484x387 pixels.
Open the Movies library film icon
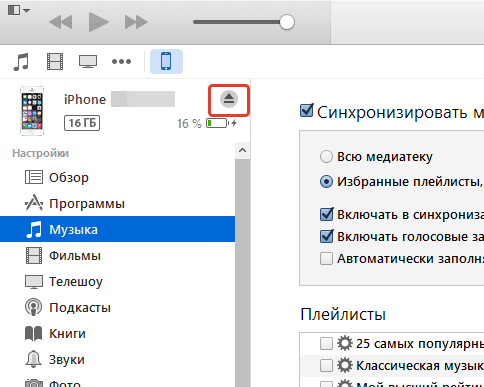coord(55,62)
